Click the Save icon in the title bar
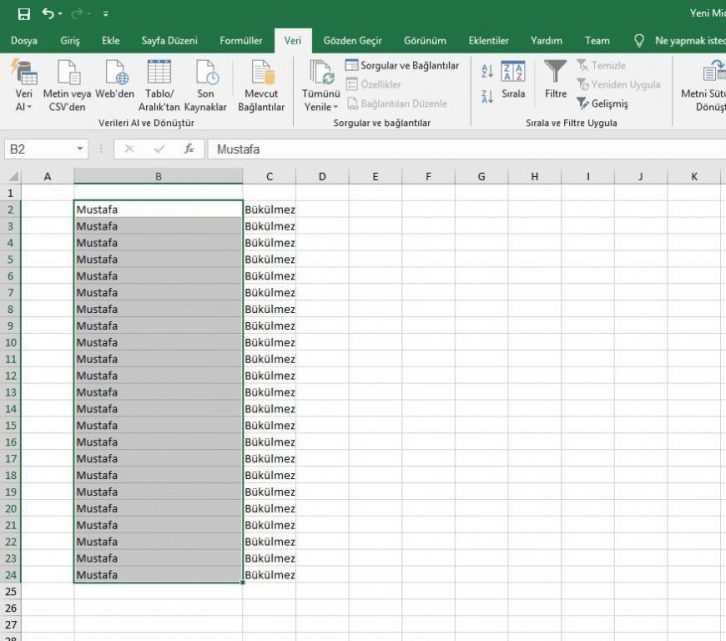This screenshot has width=726, height=641. click(23, 14)
